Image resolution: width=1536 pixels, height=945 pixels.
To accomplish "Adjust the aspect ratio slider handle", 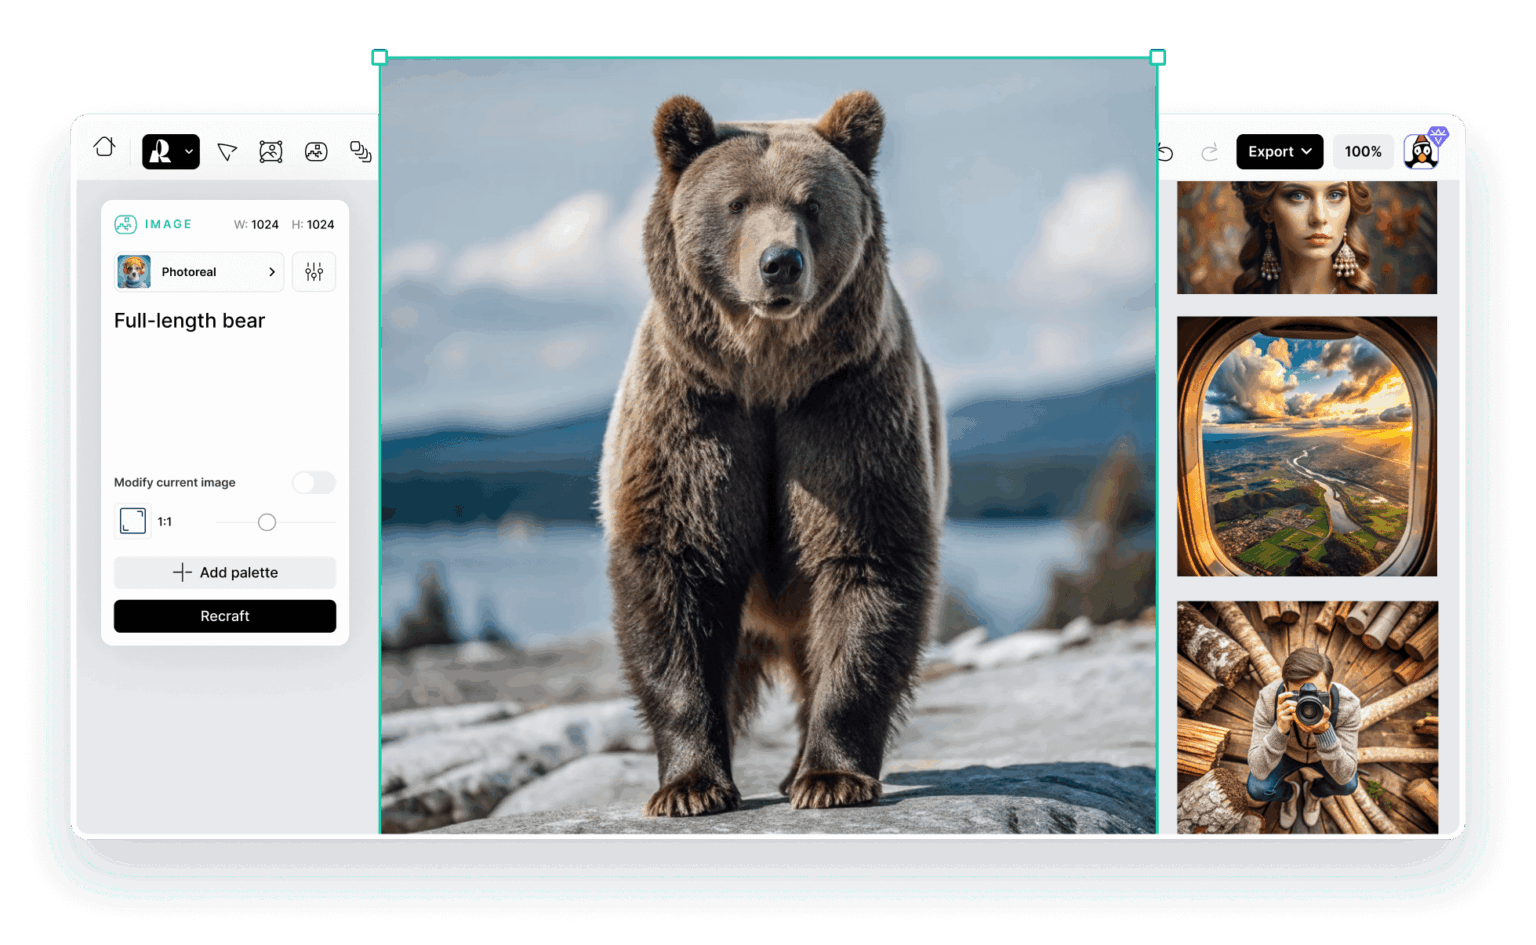I will coord(267,522).
